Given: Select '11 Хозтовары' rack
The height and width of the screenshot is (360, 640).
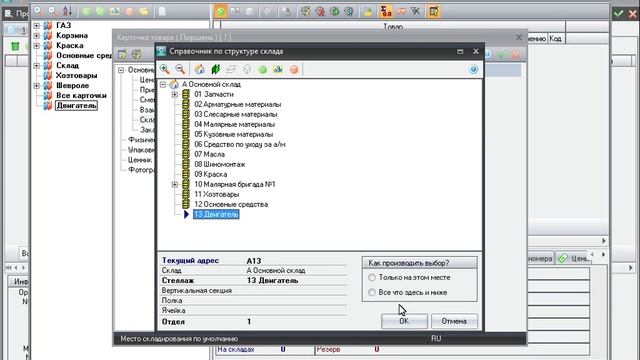Looking at the screenshot, I should tap(217, 194).
